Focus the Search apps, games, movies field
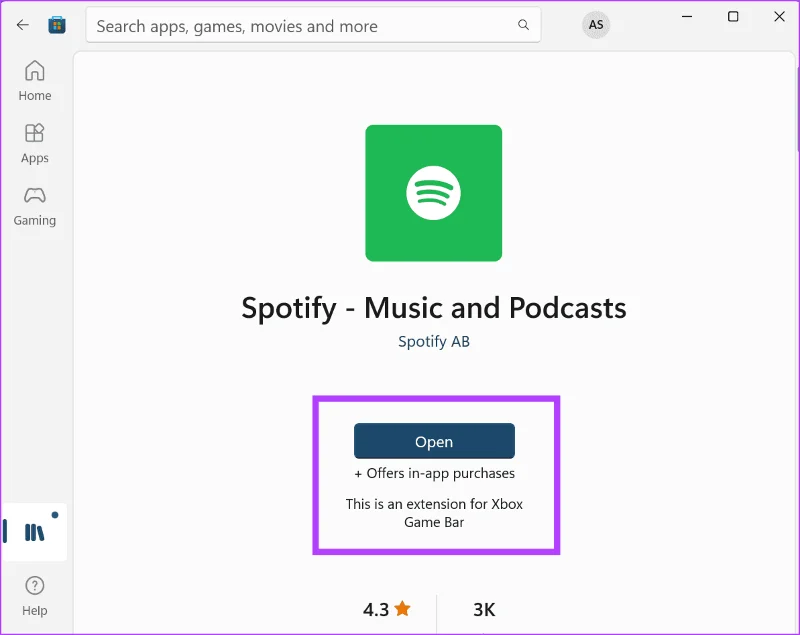The image size is (800, 635). (313, 24)
